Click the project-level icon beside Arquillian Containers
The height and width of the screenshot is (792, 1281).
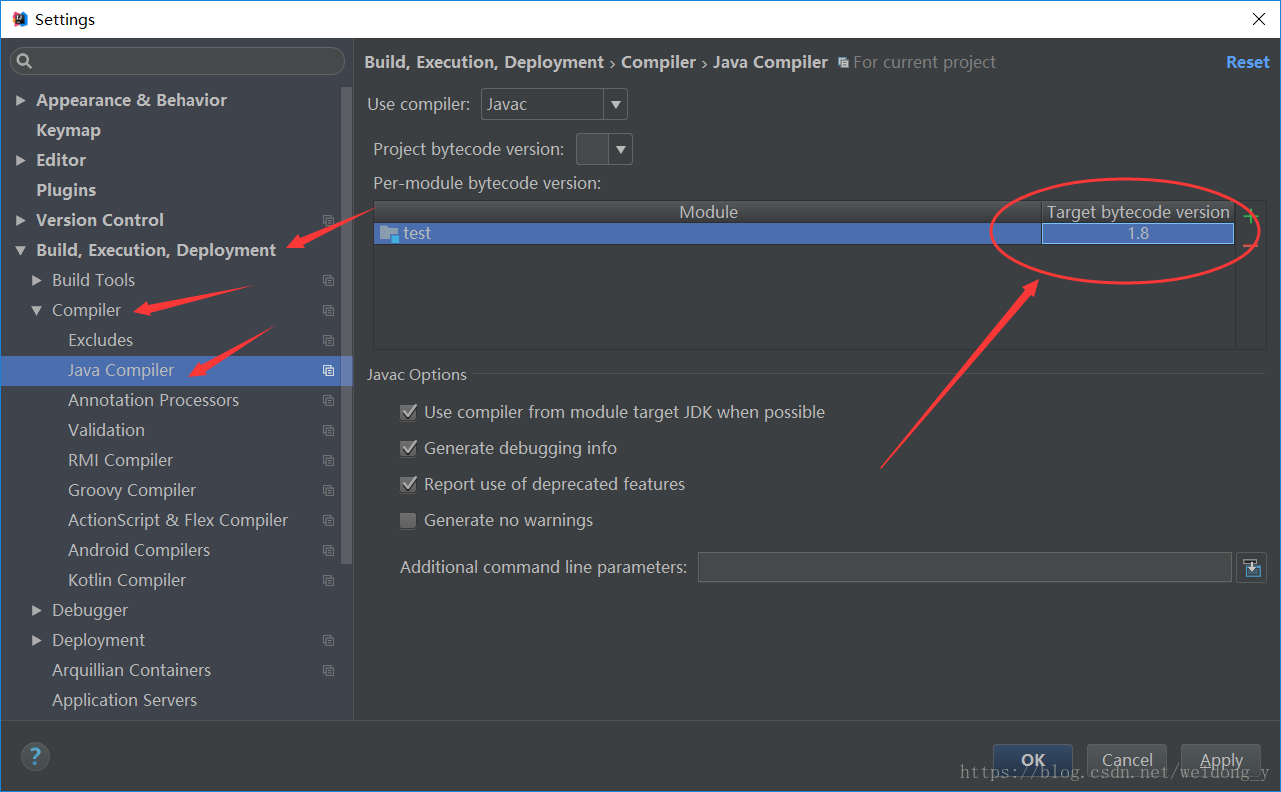328,670
